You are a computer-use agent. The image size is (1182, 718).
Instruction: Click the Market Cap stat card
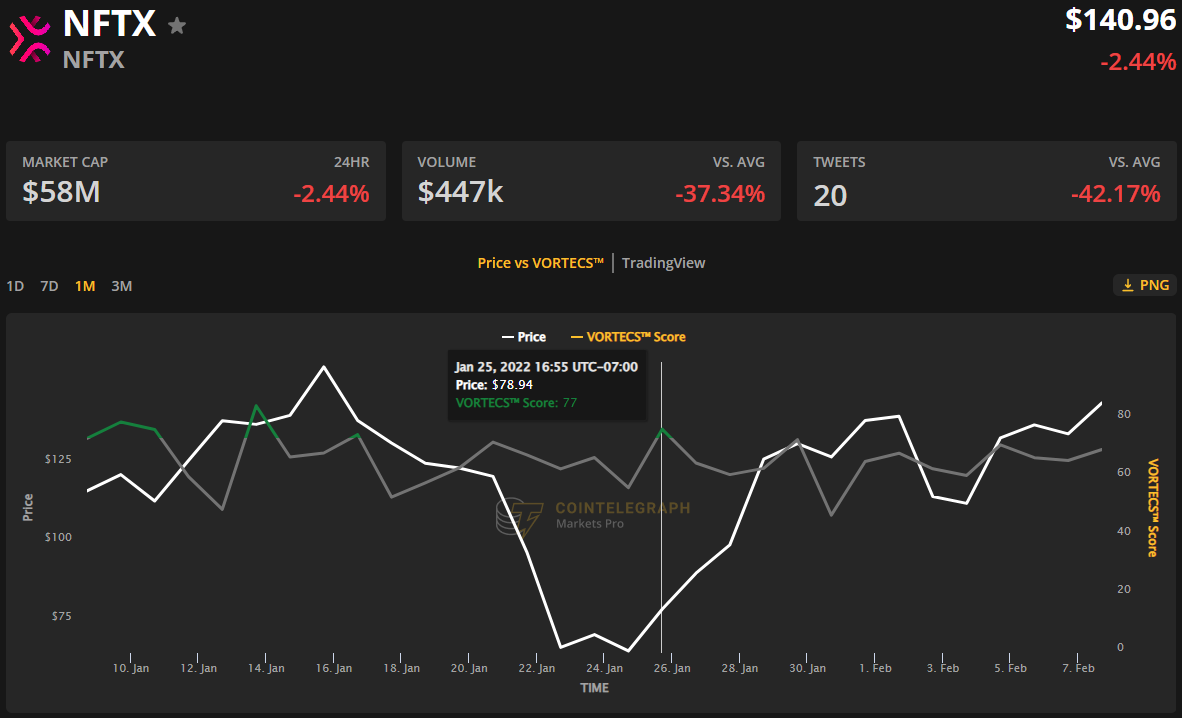pyautogui.click(x=196, y=181)
